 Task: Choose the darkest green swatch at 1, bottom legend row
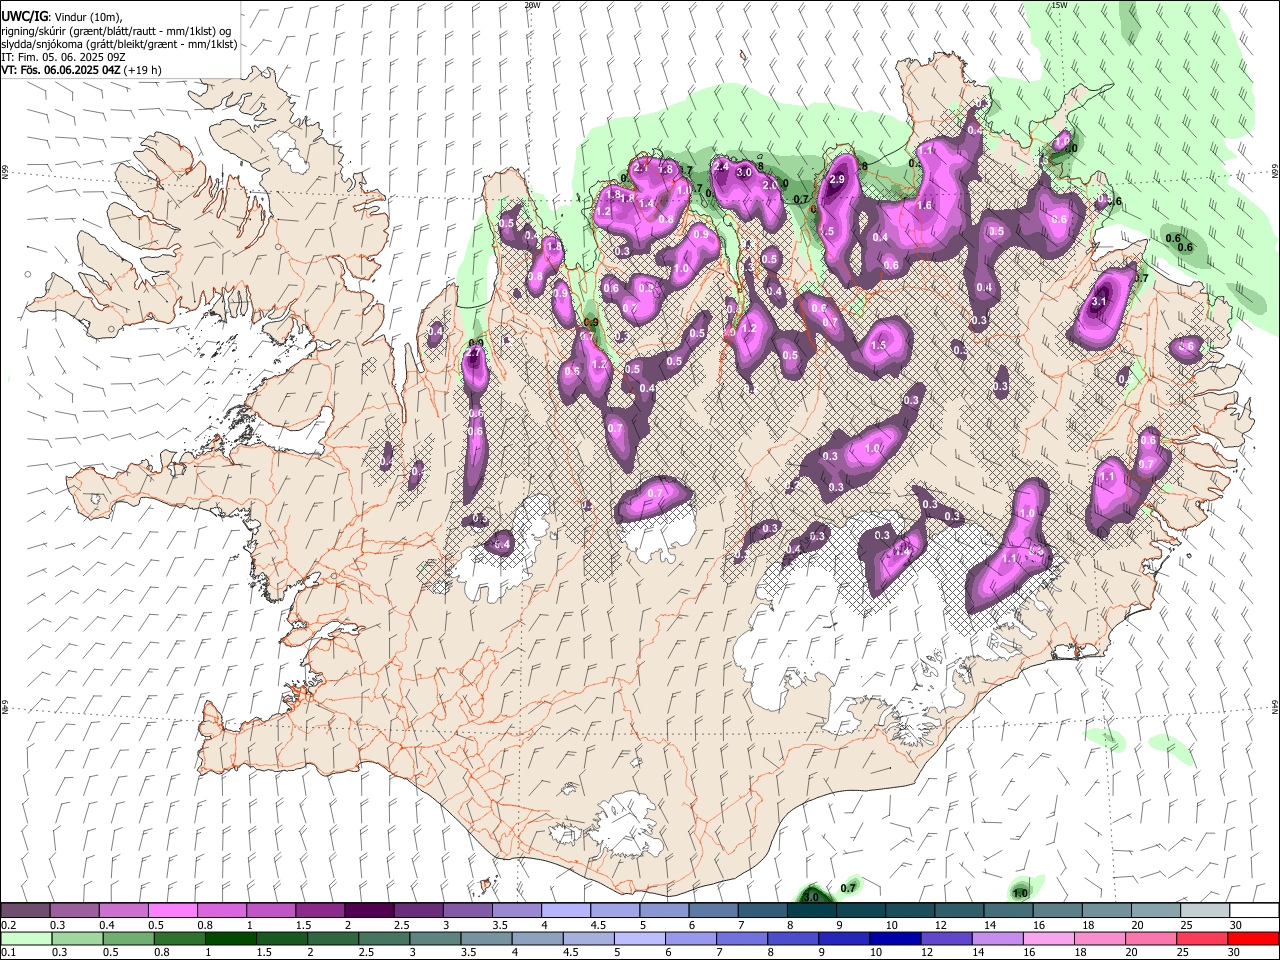230,938
